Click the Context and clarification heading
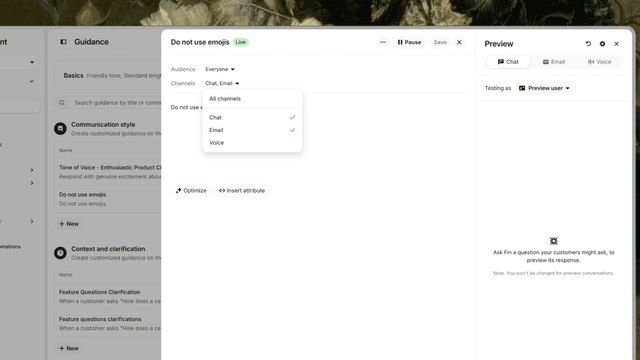 (x=108, y=249)
